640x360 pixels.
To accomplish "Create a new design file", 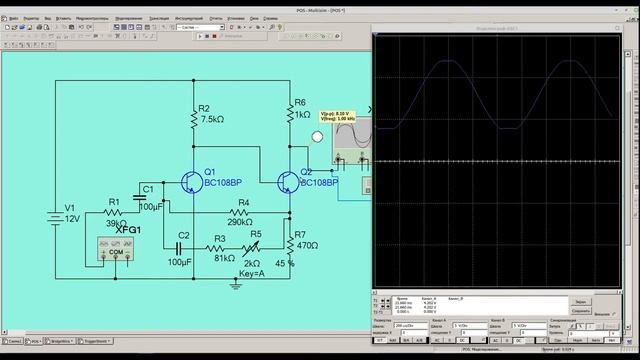I will click(7, 27).
